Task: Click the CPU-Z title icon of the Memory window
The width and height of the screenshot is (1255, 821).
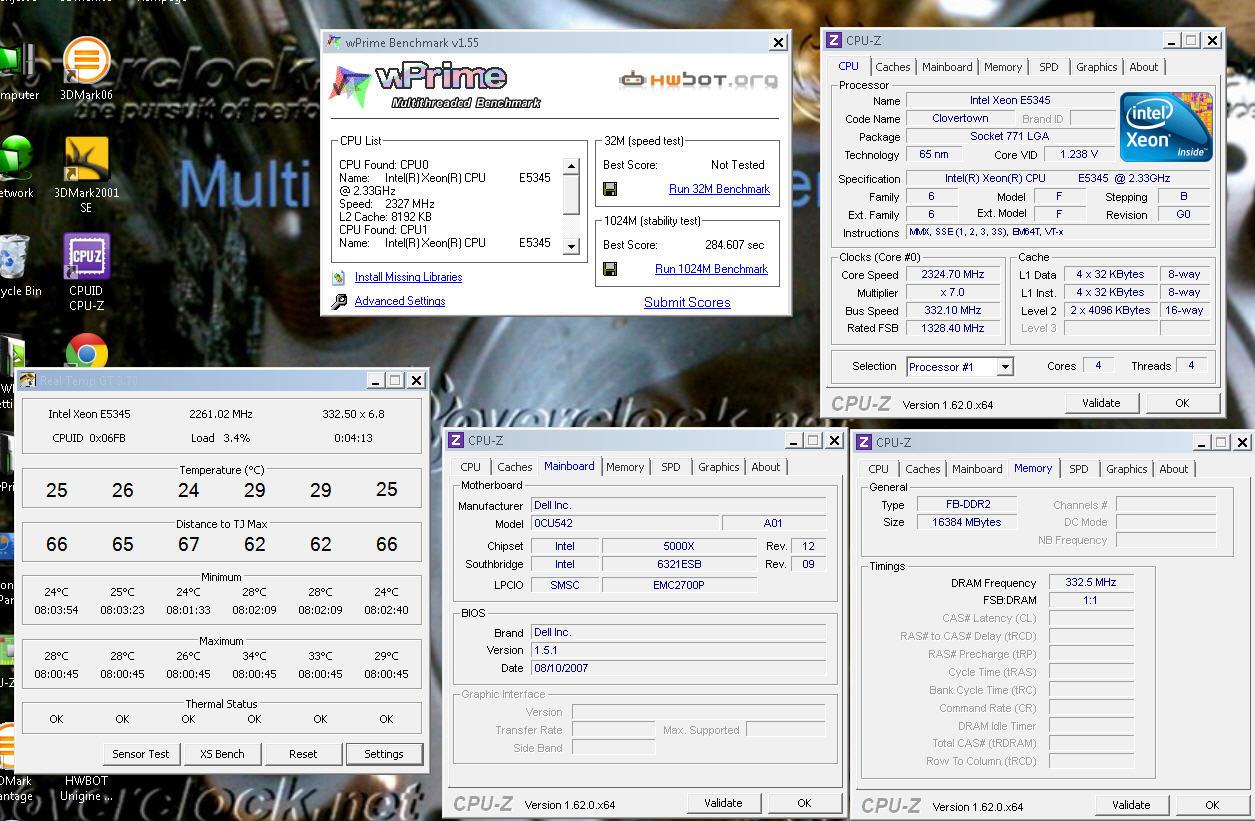Action: (864, 442)
